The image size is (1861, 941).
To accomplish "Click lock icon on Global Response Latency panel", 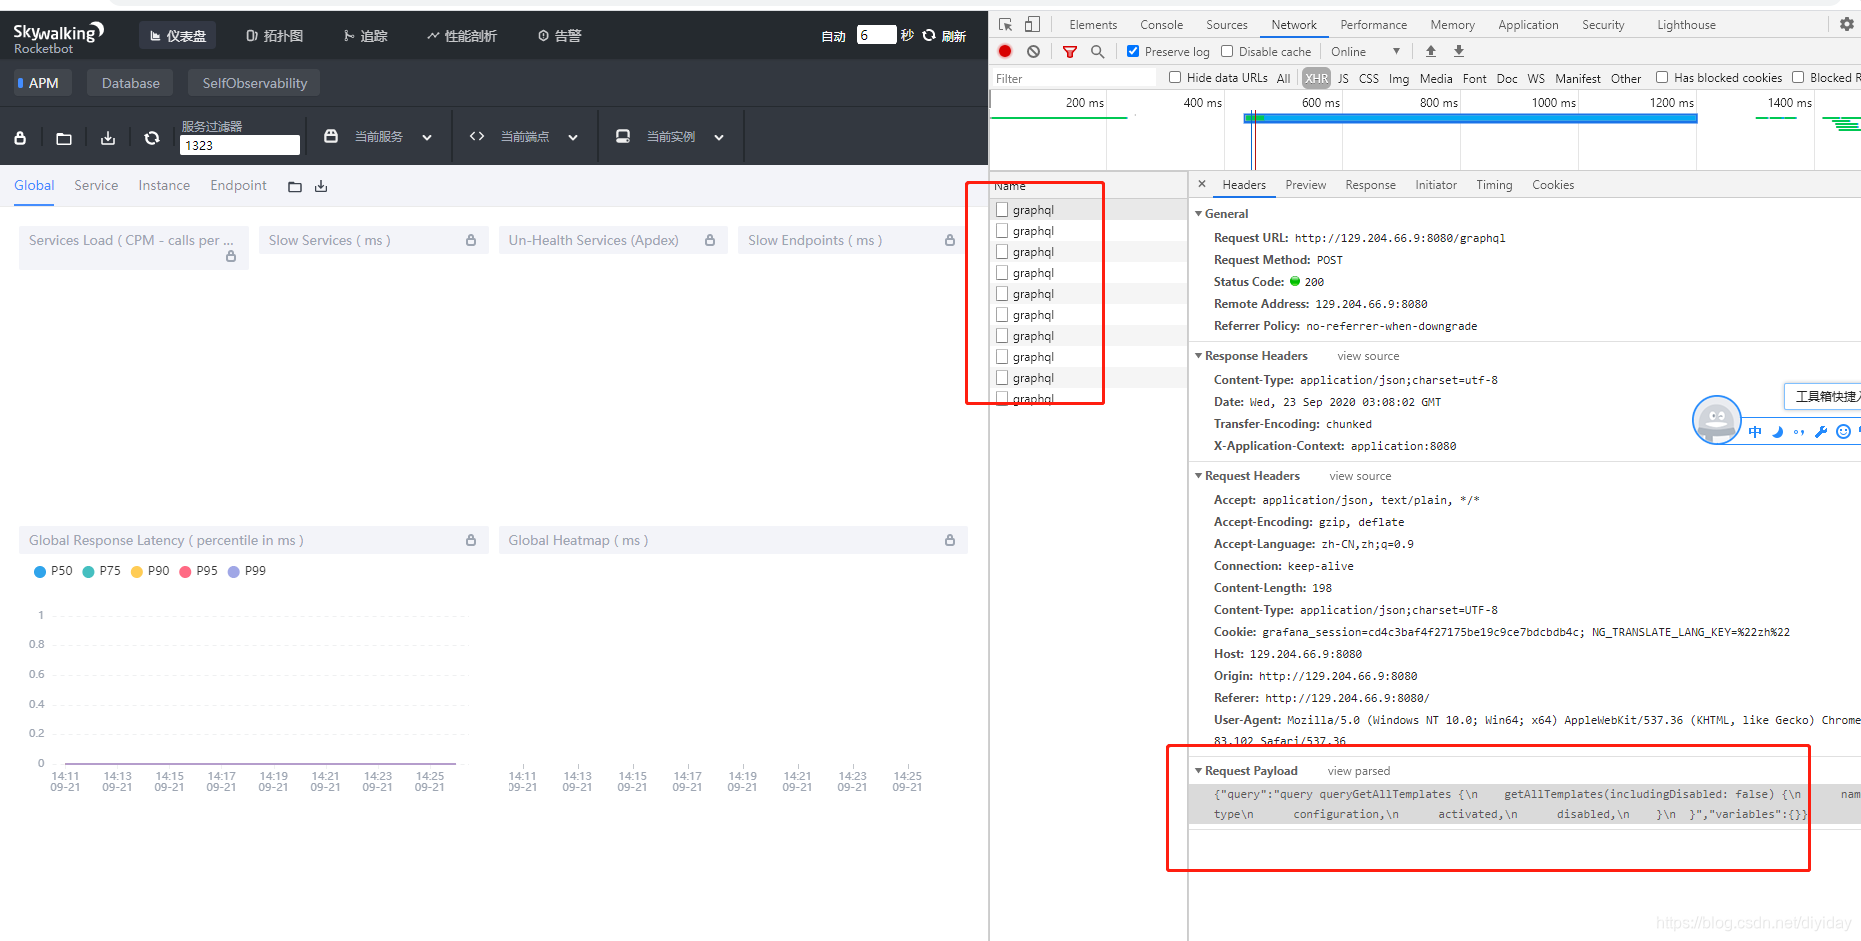I will coord(471,540).
